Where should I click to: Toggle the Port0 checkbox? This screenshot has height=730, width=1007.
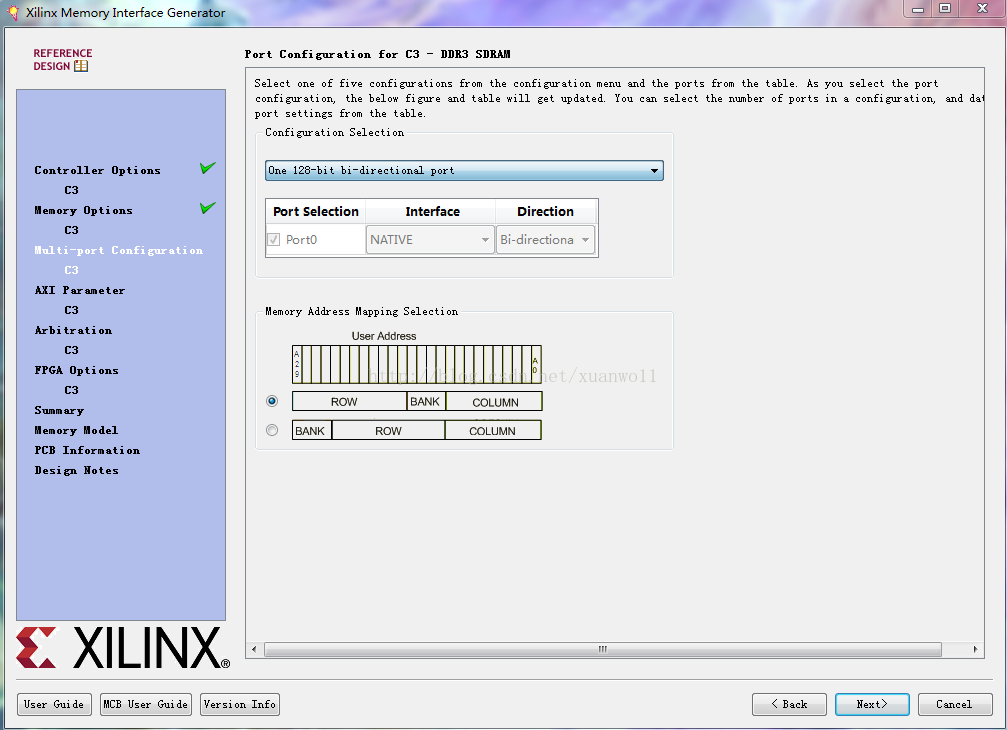pos(274,239)
